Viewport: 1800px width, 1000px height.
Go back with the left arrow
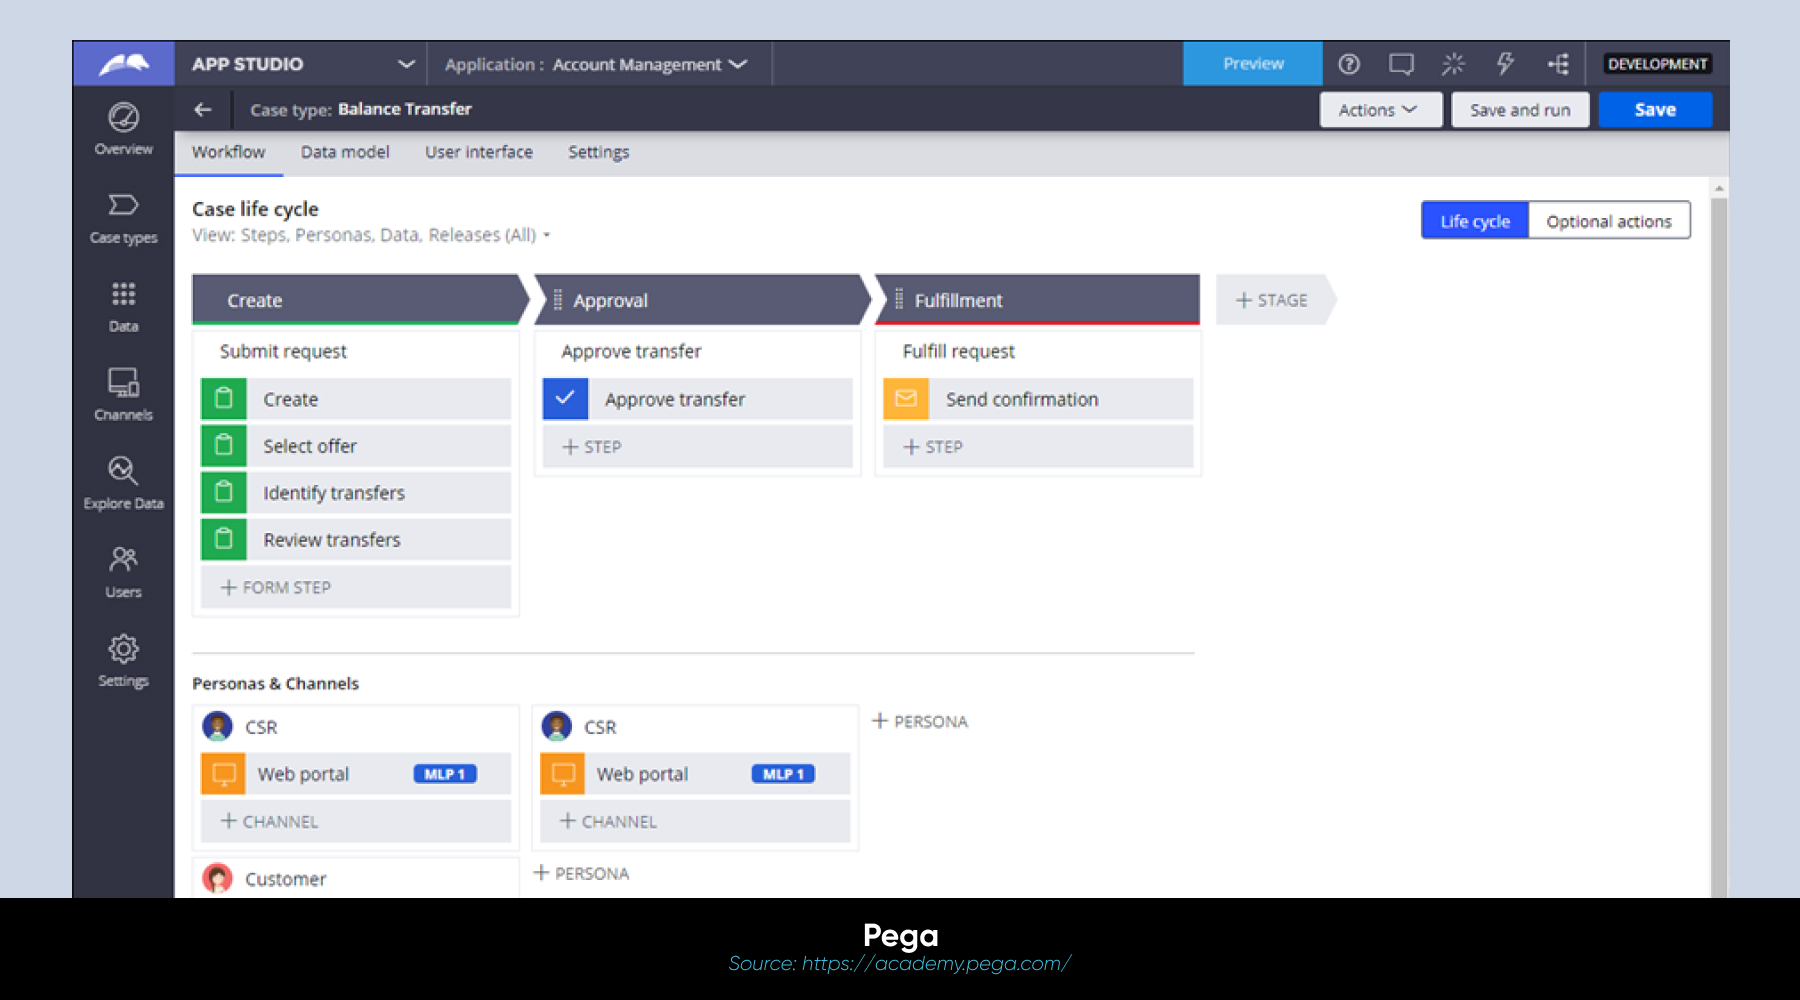click(x=203, y=110)
